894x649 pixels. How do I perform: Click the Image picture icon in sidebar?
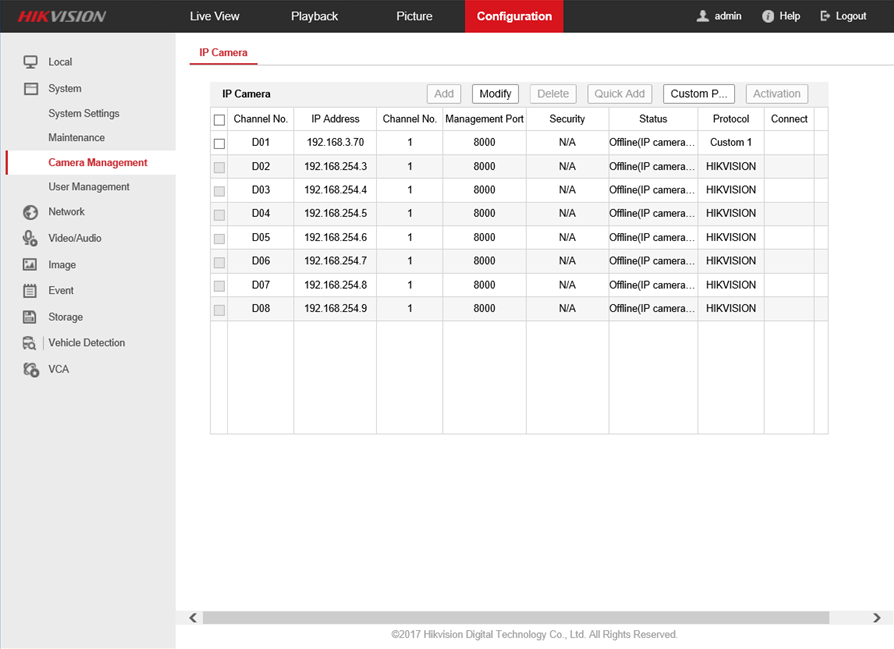pos(30,265)
